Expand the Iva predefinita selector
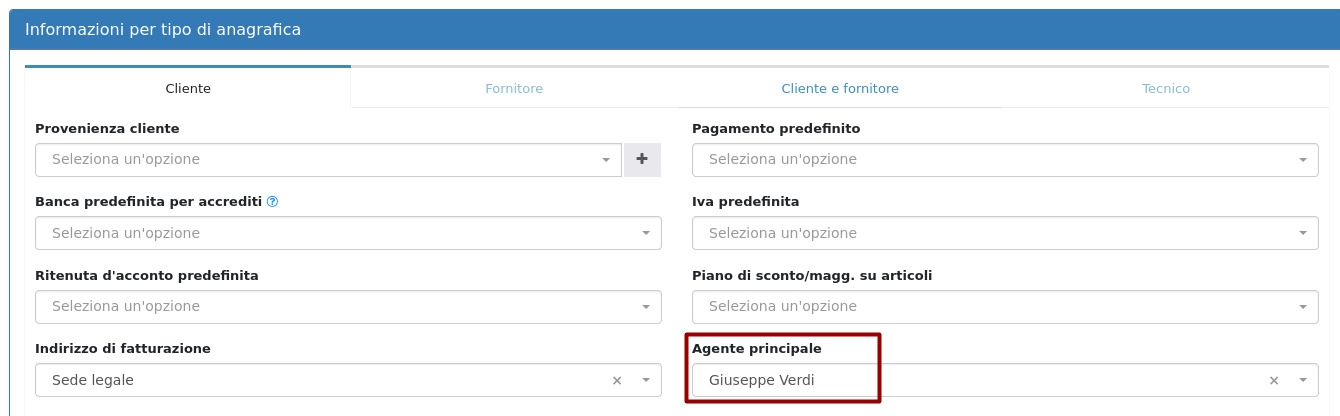The width and height of the screenshot is (1340, 416). [1004, 233]
